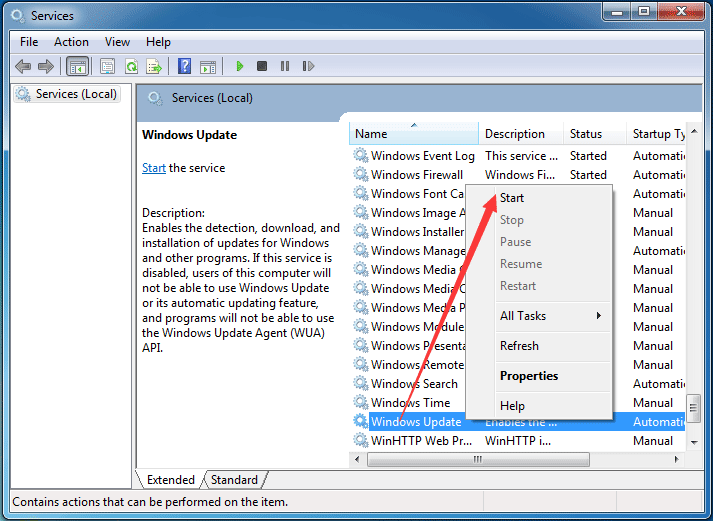Select the Windows Time service row
The height and width of the screenshot is (521, 713).
click(518, 403)
